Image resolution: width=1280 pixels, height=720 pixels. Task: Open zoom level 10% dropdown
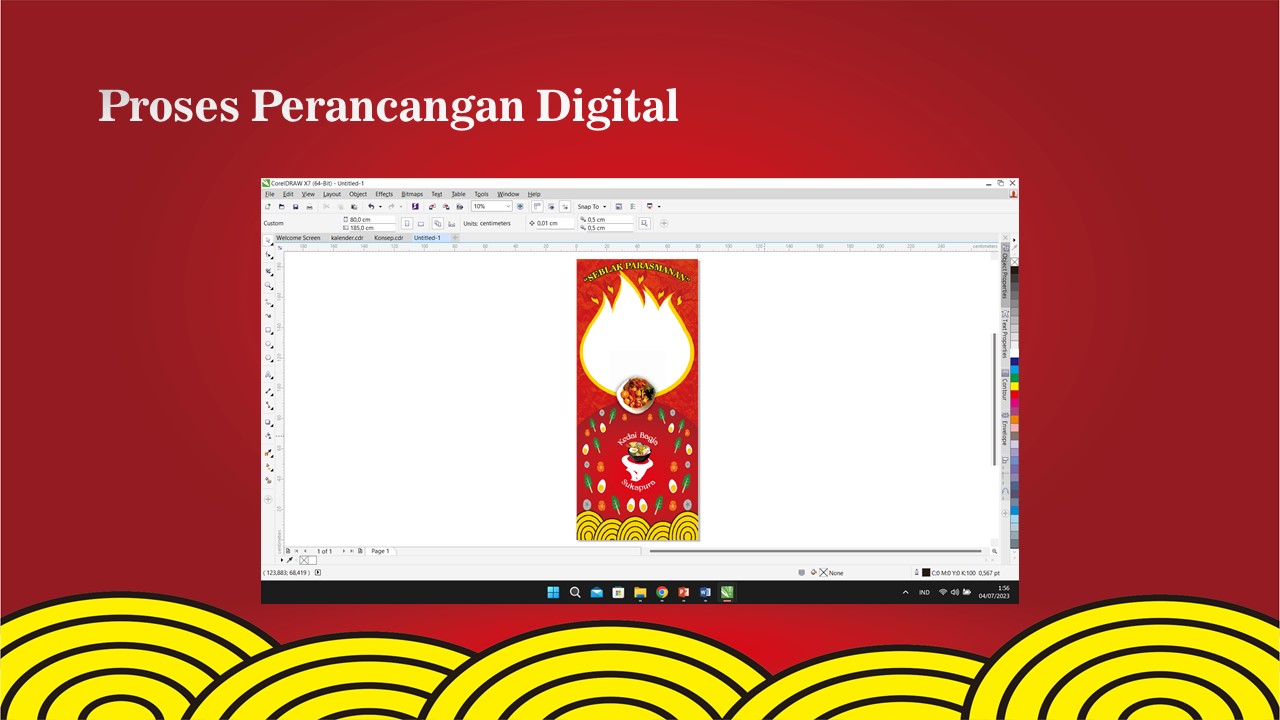click(x=508, y=206)
